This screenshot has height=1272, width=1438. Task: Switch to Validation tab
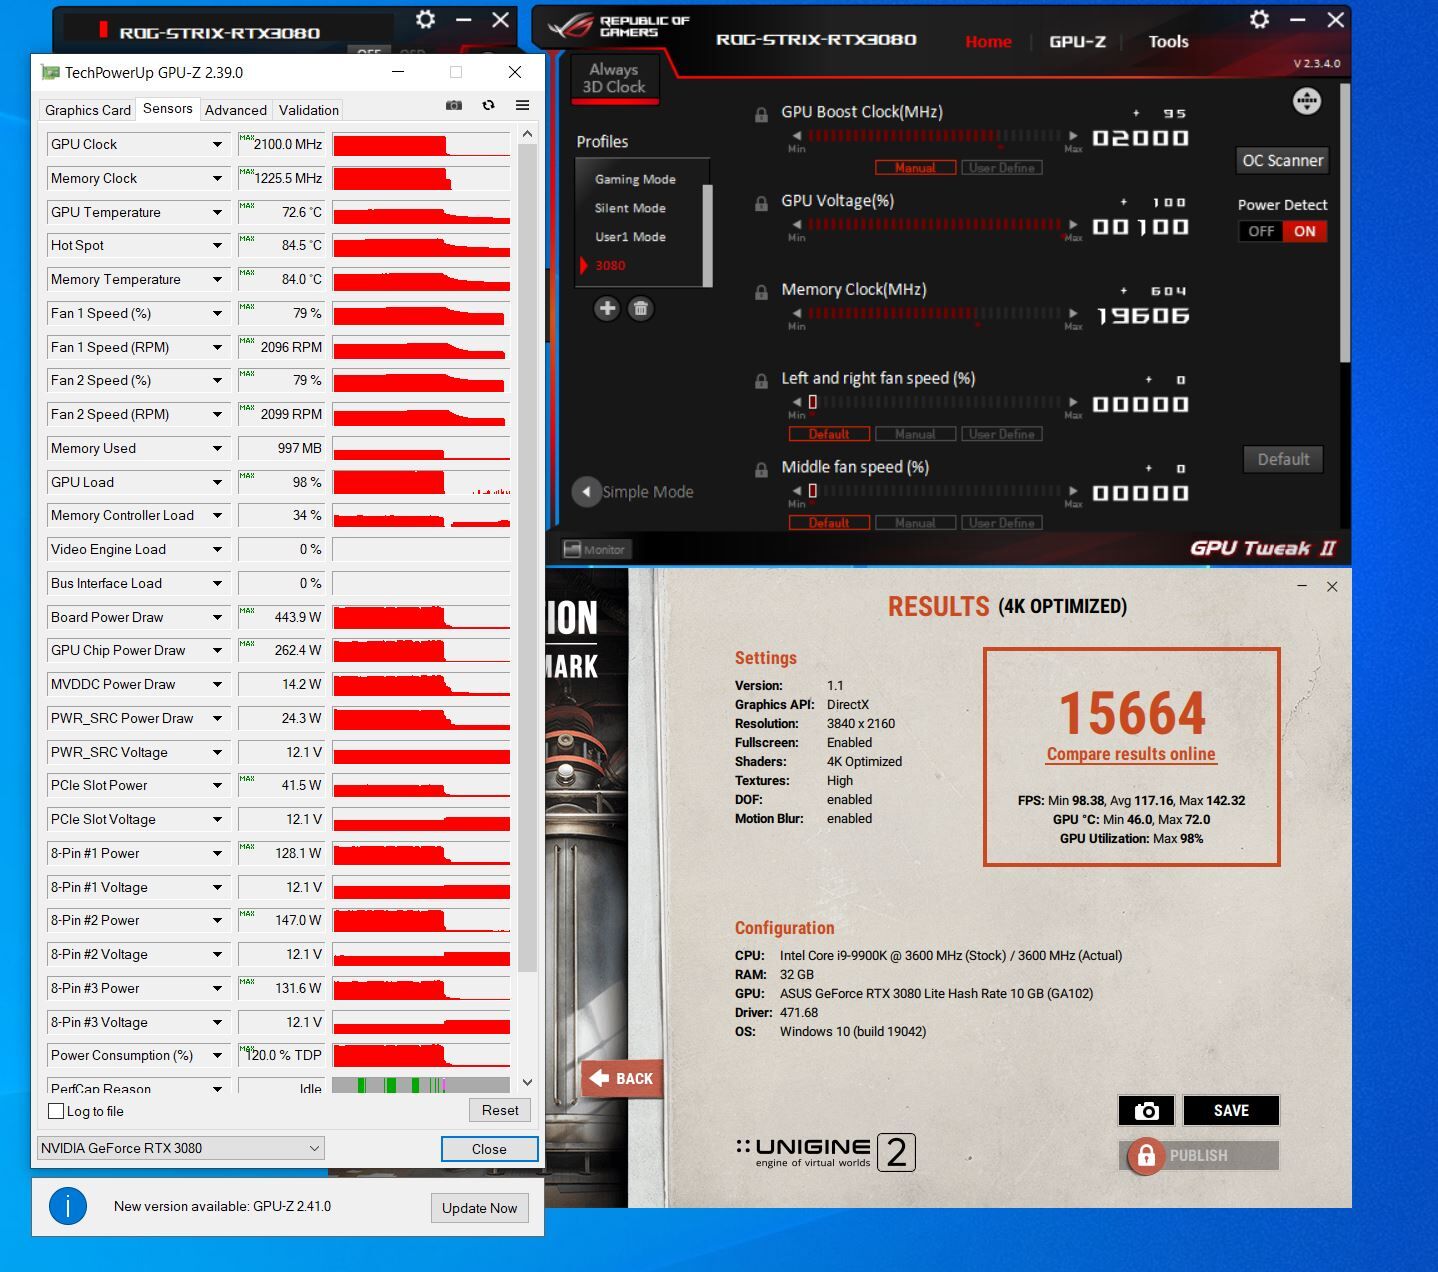[x=308, y=110]
